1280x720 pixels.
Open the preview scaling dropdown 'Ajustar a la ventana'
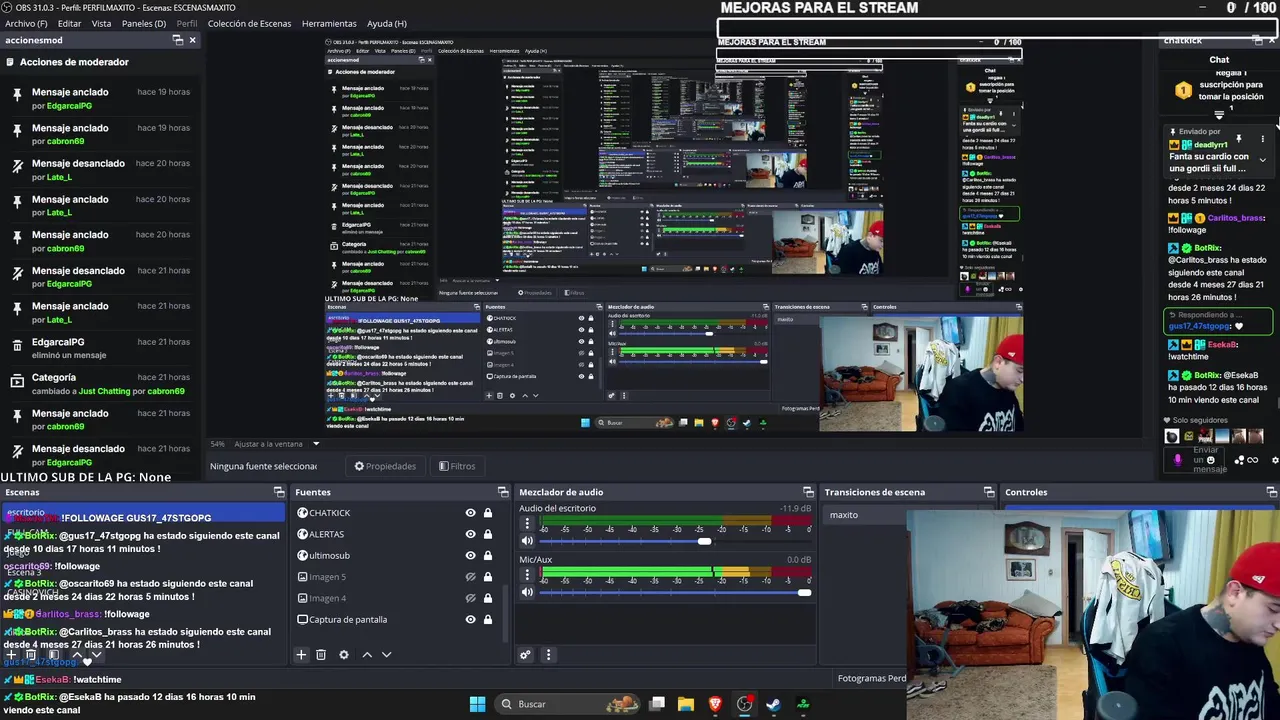click(x=278, y=444)
